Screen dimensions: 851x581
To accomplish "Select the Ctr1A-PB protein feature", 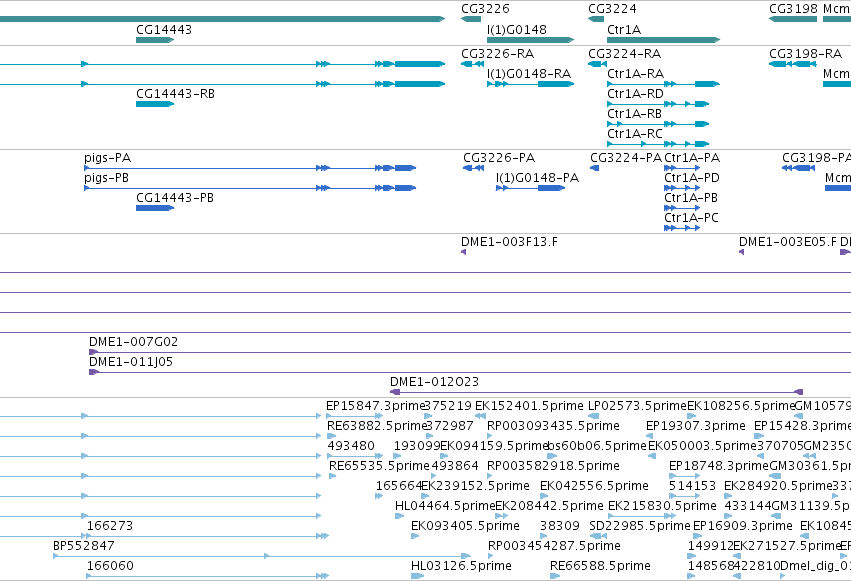I will [x=682, y=208].
